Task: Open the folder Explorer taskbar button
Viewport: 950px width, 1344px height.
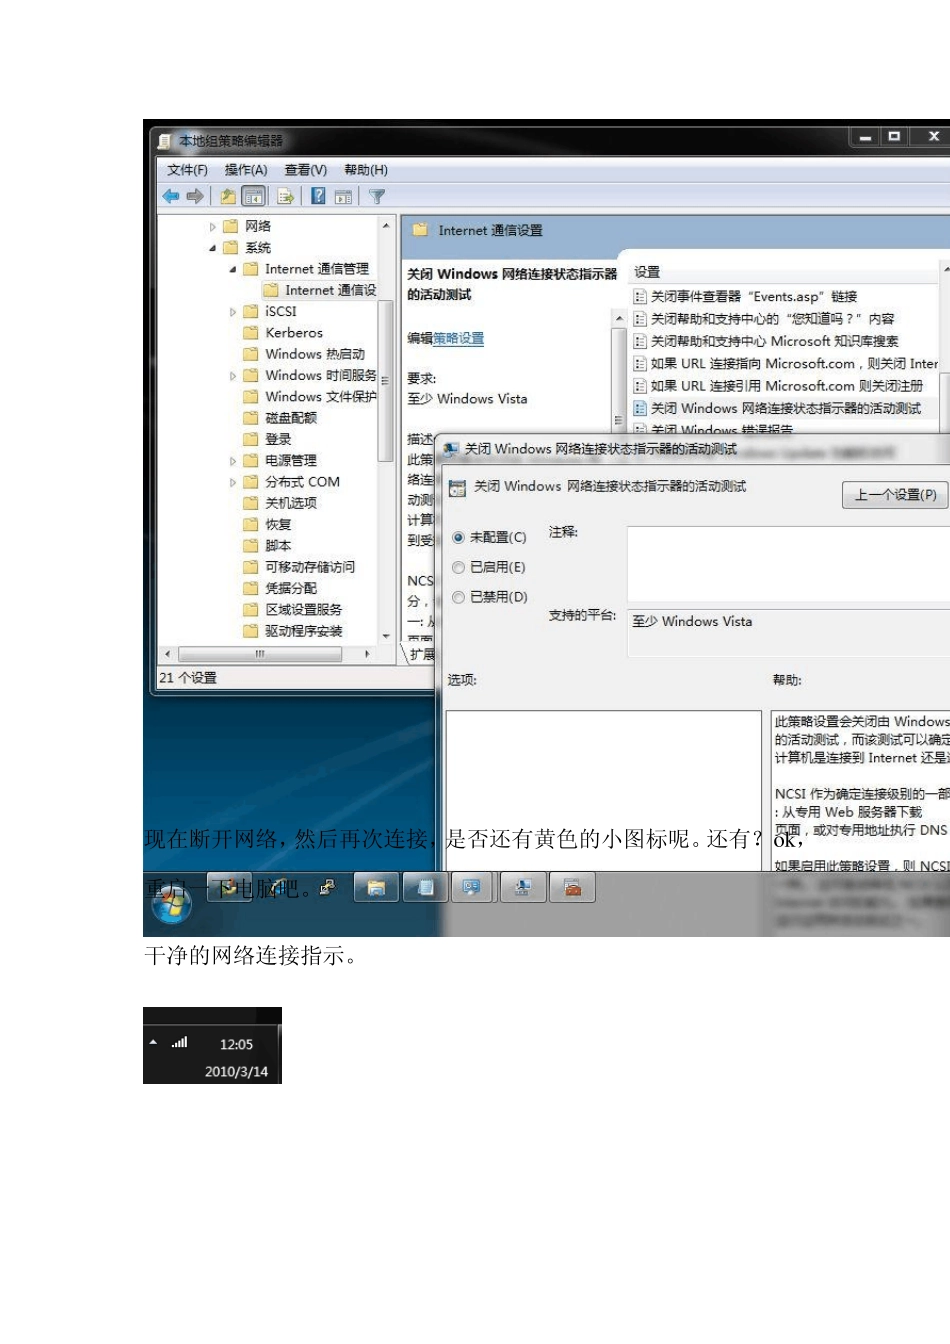Action: coord(376,887)
